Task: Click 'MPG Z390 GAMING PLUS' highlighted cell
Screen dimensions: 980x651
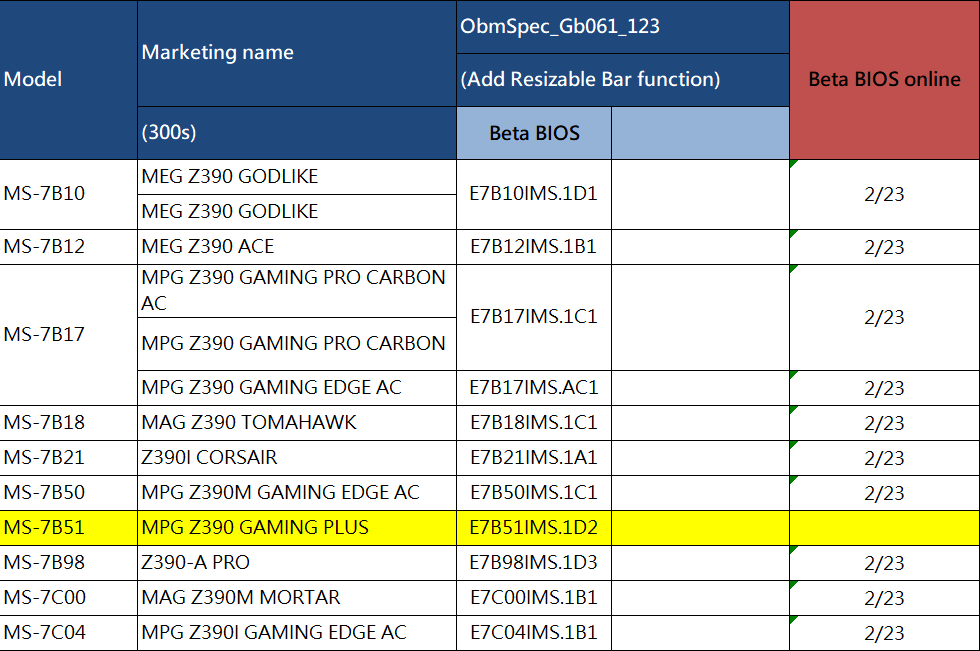Action: pyautogui.click(x=297, y=528)
